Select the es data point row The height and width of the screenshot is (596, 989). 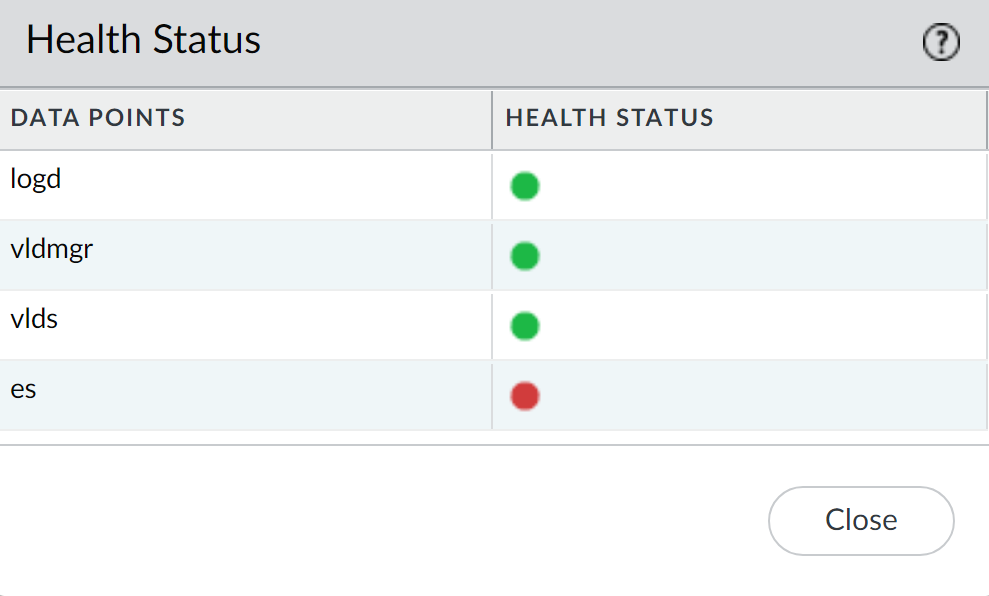(x=24, y=390)
